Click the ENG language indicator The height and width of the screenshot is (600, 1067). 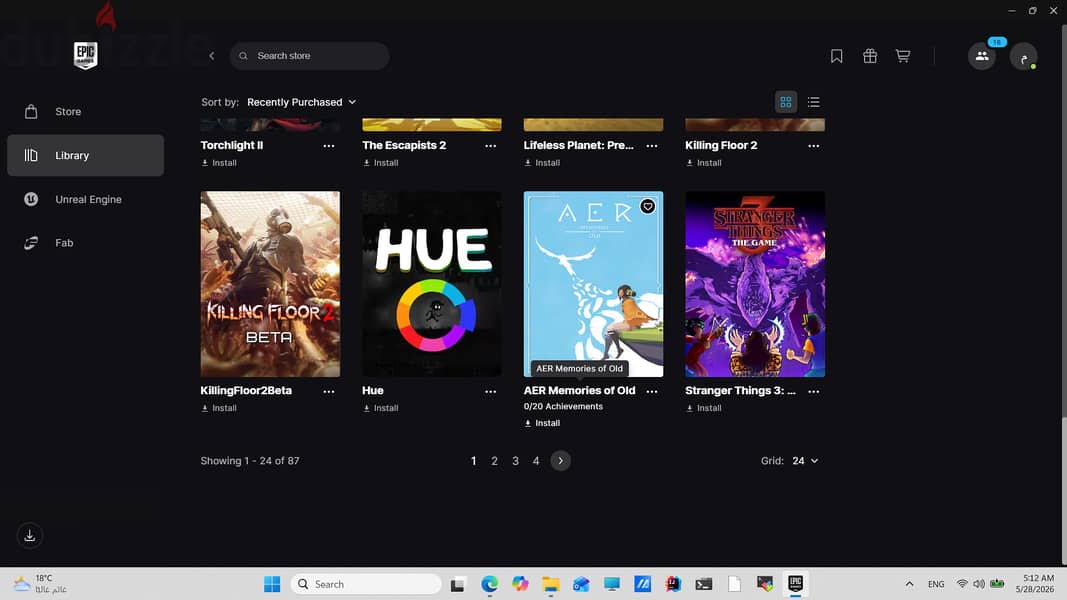(x=936, y=584)
